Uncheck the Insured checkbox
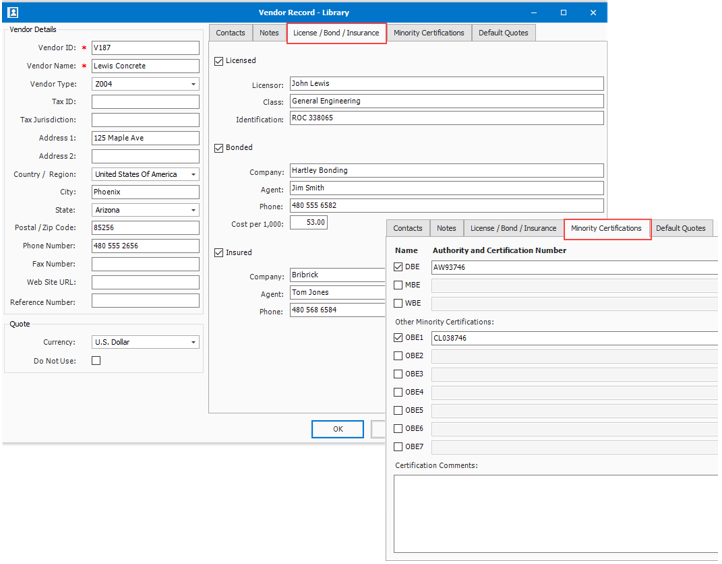Image resolution: width=722 pixels, height=564 pixels. 219,253
